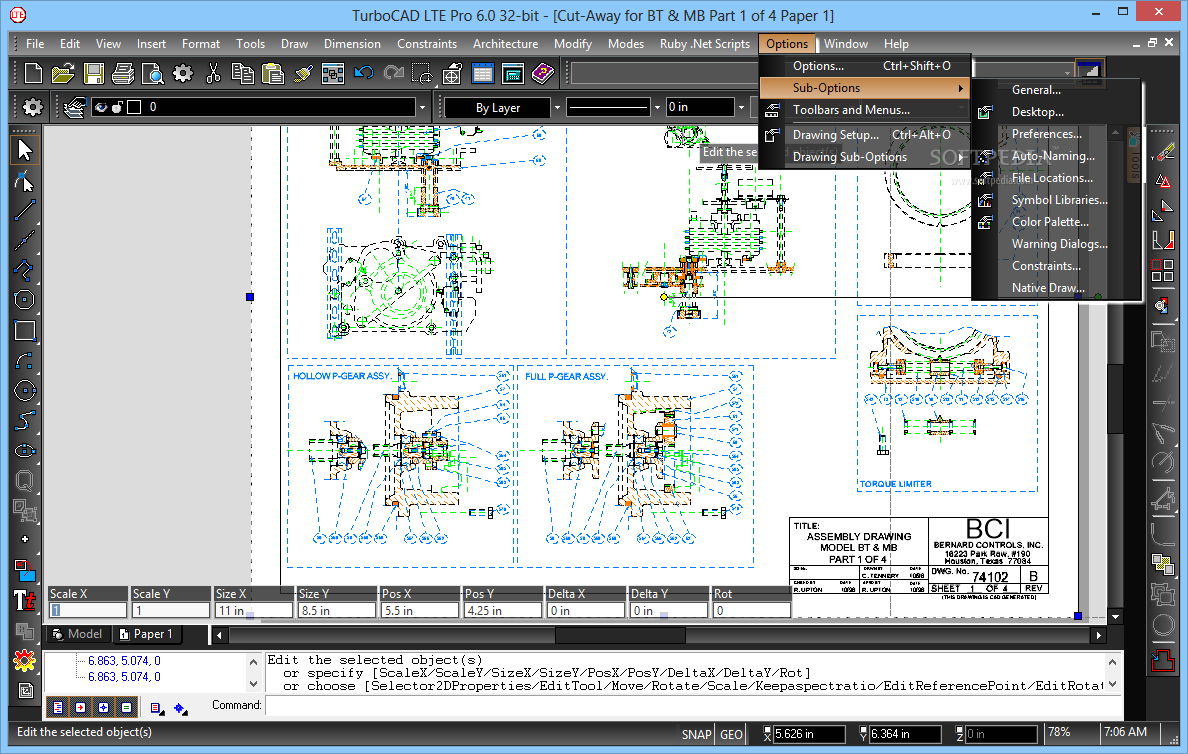
Task: Toggle layer 0 visibility eye icon
Action: coord(101,107)
